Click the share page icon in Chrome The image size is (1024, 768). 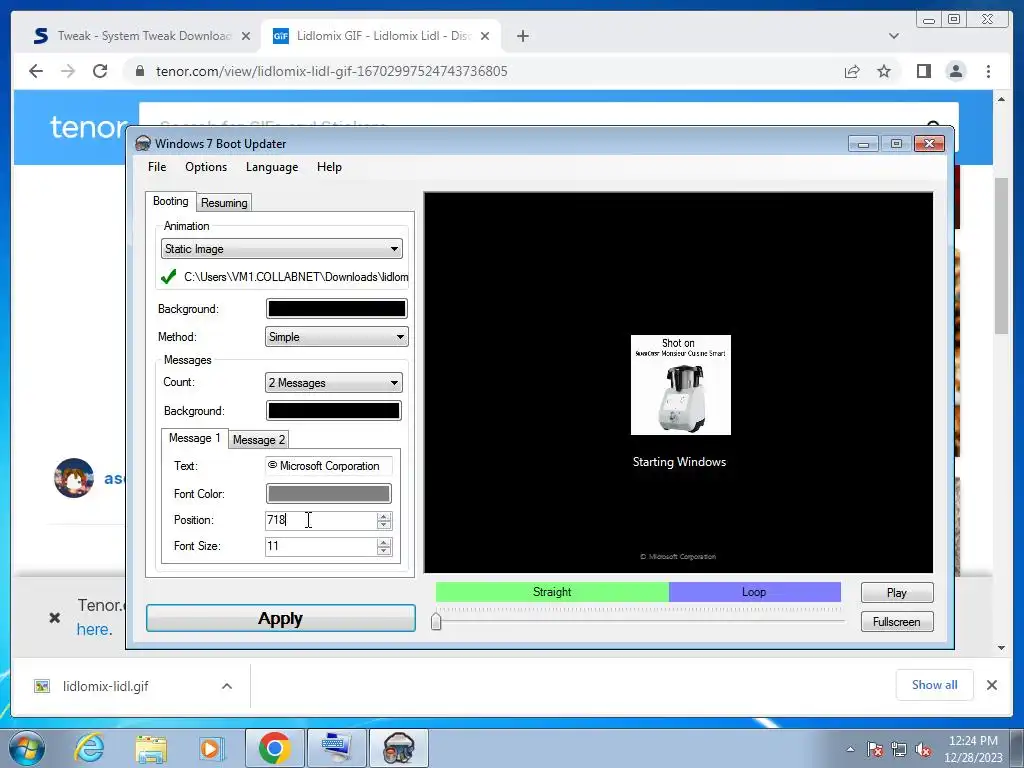coord(852,71)
